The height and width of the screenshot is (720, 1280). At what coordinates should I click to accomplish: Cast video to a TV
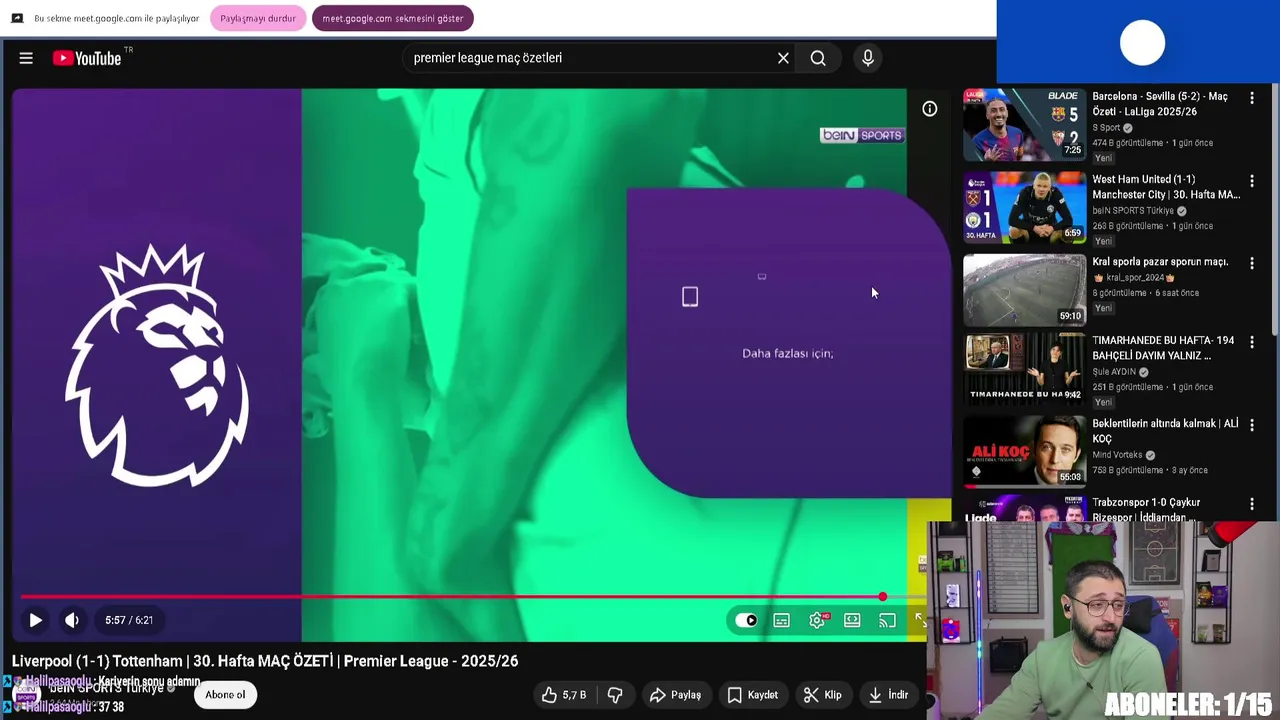tap(887, 620)
